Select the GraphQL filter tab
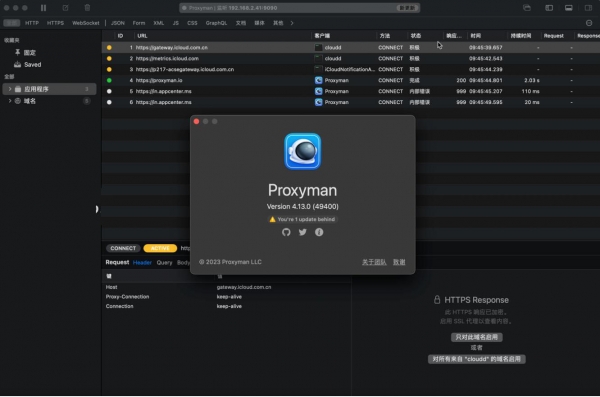Screen dimensions: 600x397 [x=216, y=23]
